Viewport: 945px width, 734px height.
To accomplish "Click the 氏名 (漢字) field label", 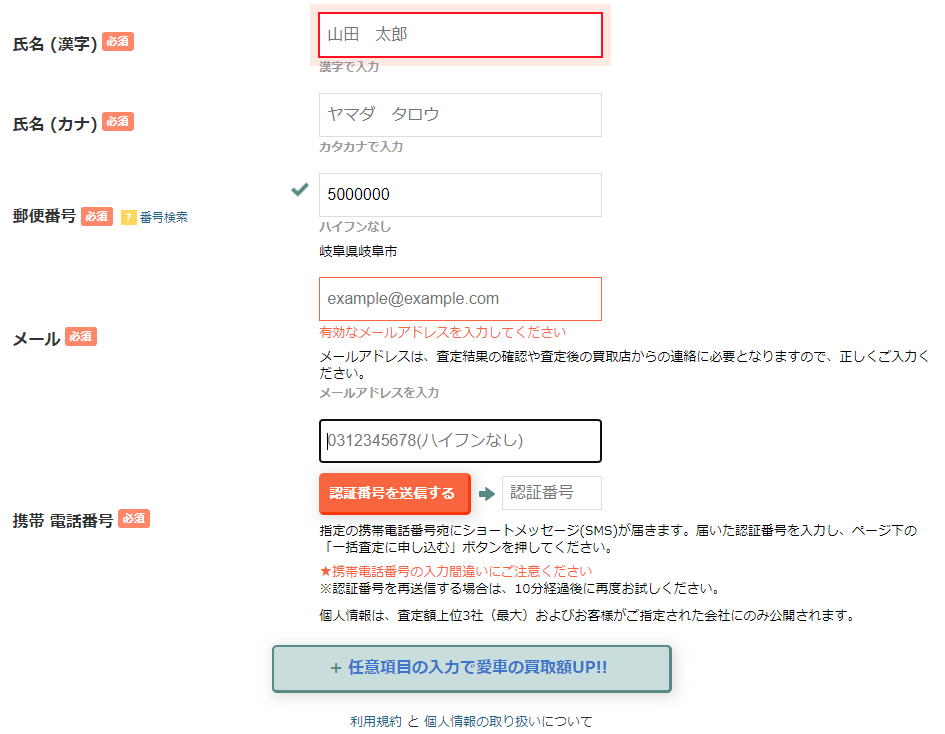I will (x=55, y=43).
